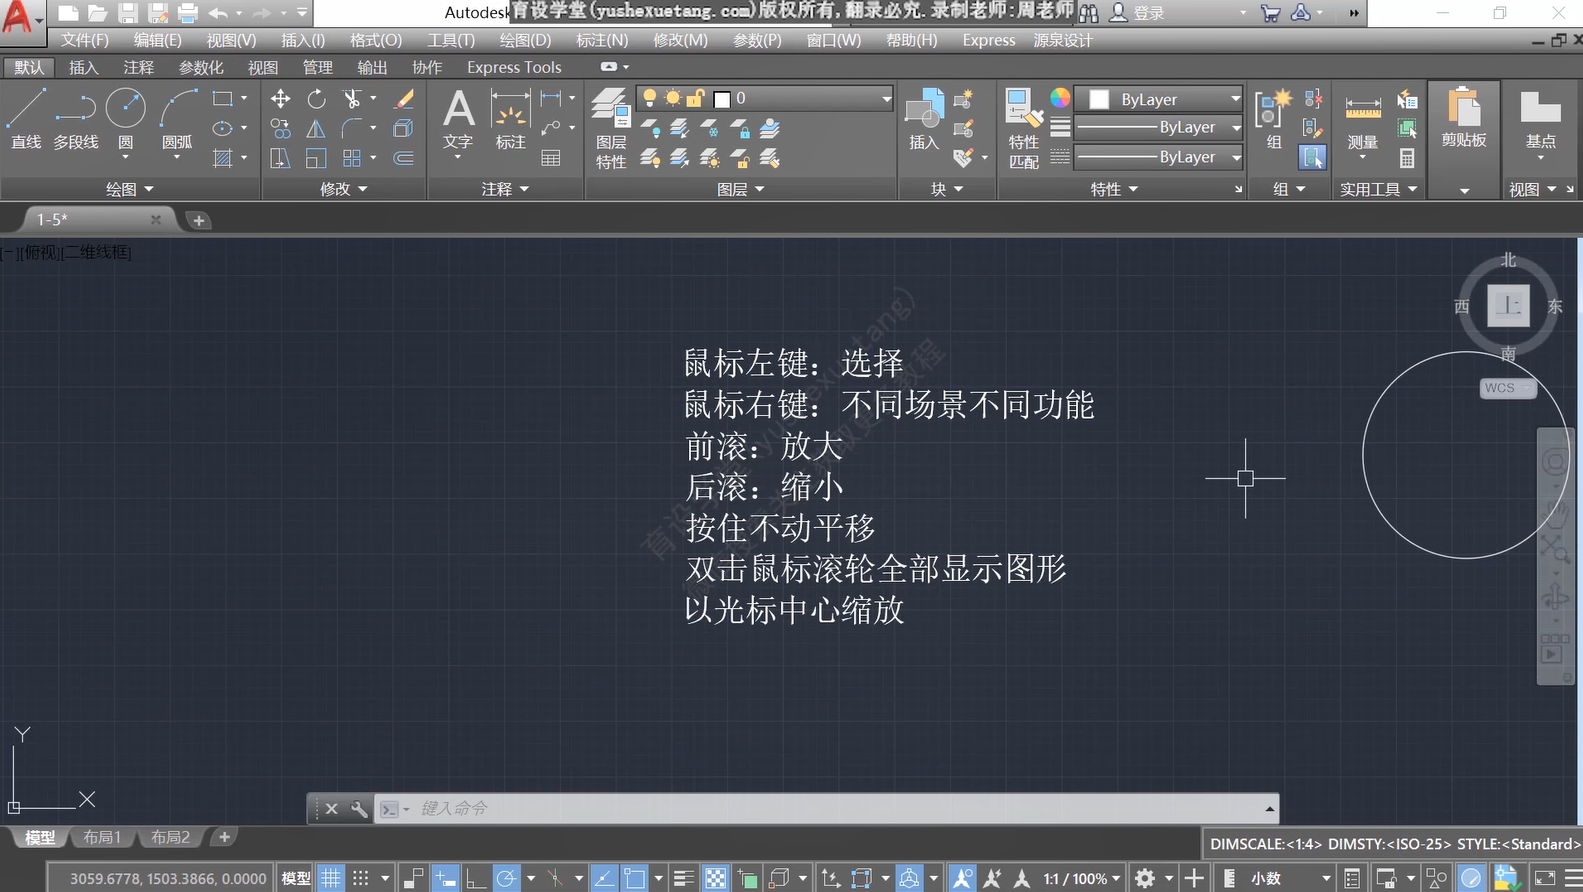This screenshot has height=892, width=1583.
Task: Click the Insert block (插入) icon
Action: (x=924, y=119)
